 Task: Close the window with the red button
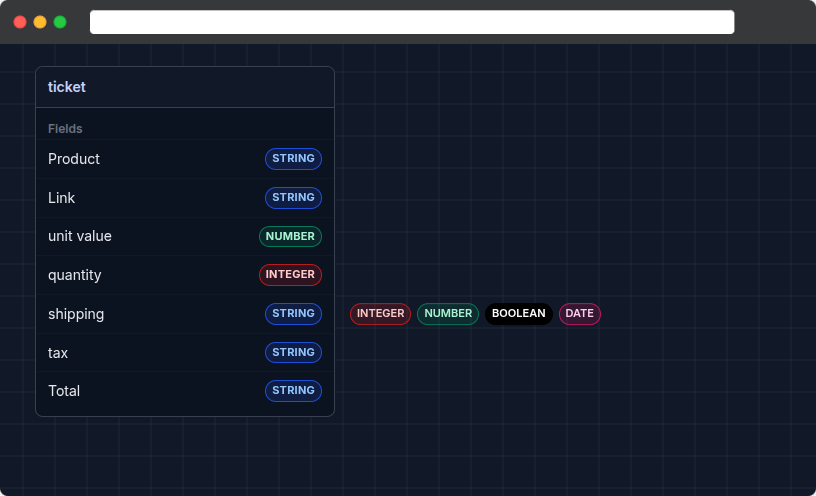[x=20, y=22]
